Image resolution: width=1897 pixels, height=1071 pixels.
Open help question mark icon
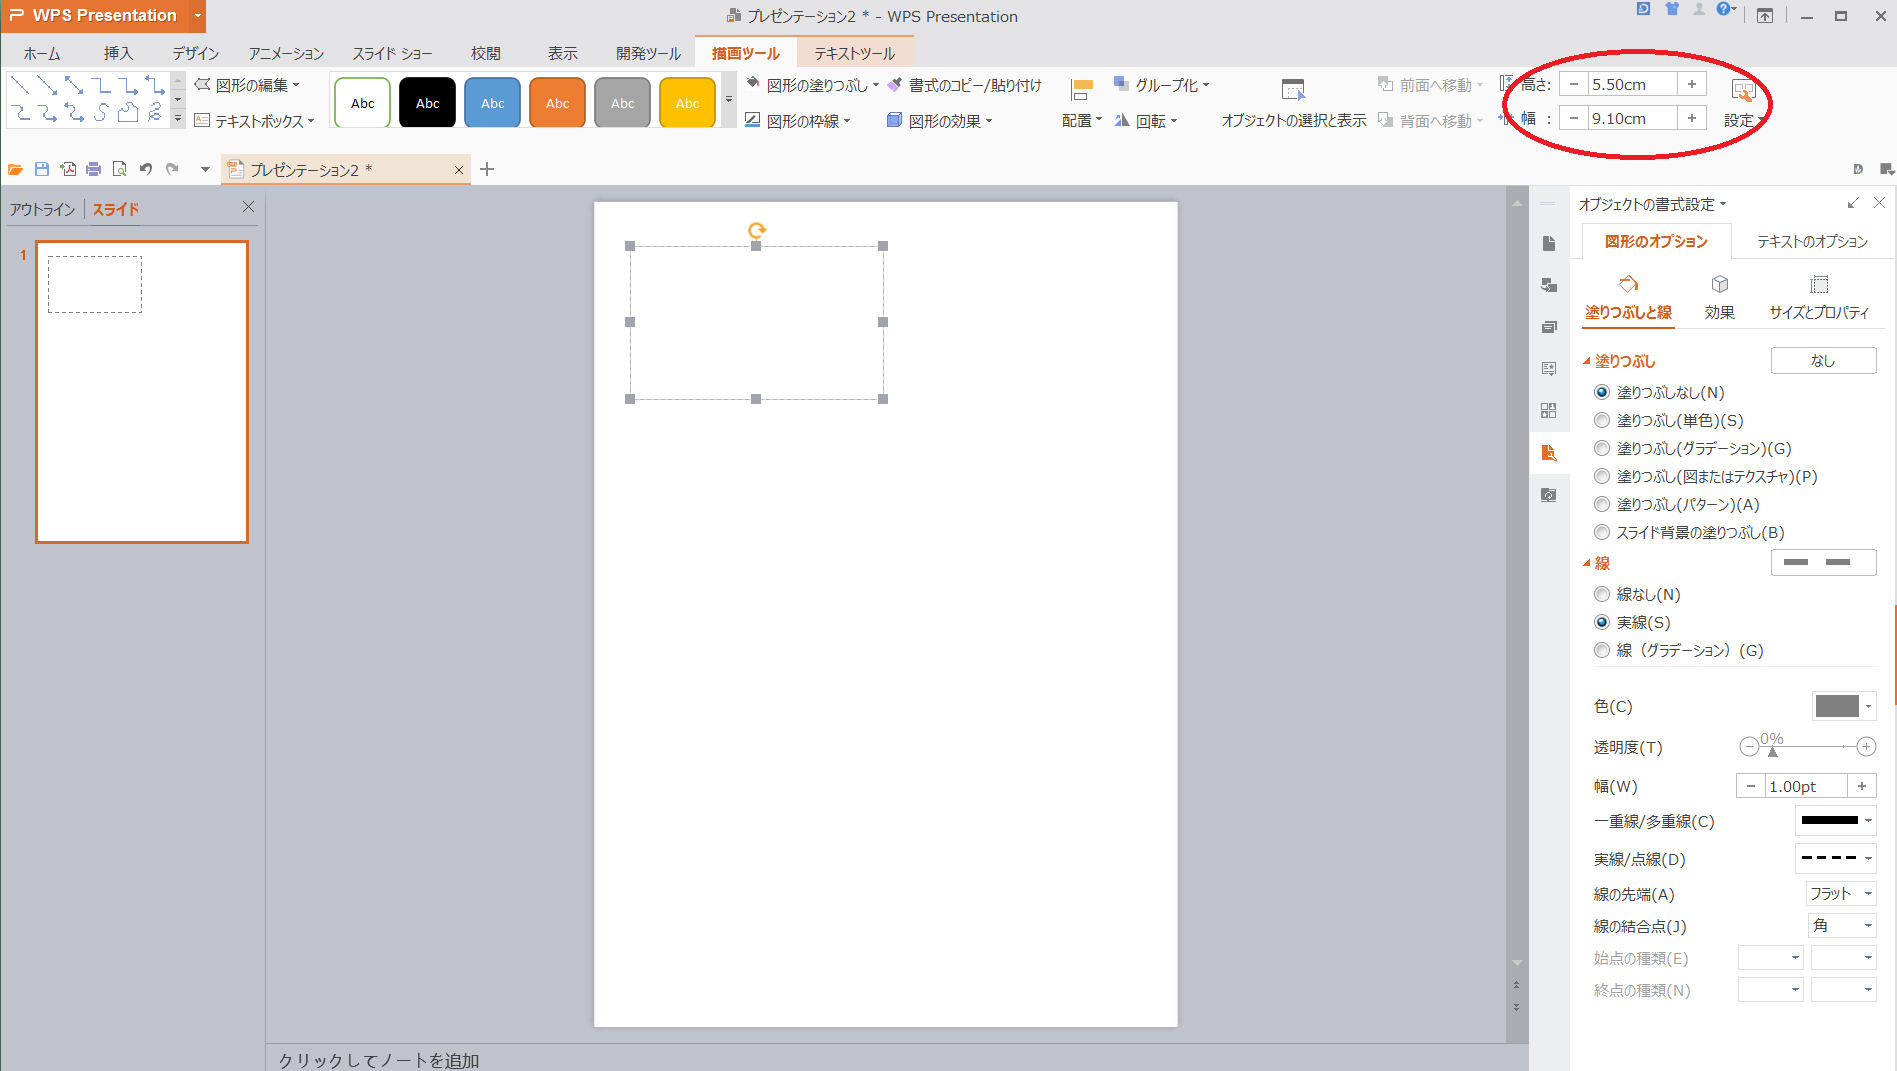coord(1724,9)
